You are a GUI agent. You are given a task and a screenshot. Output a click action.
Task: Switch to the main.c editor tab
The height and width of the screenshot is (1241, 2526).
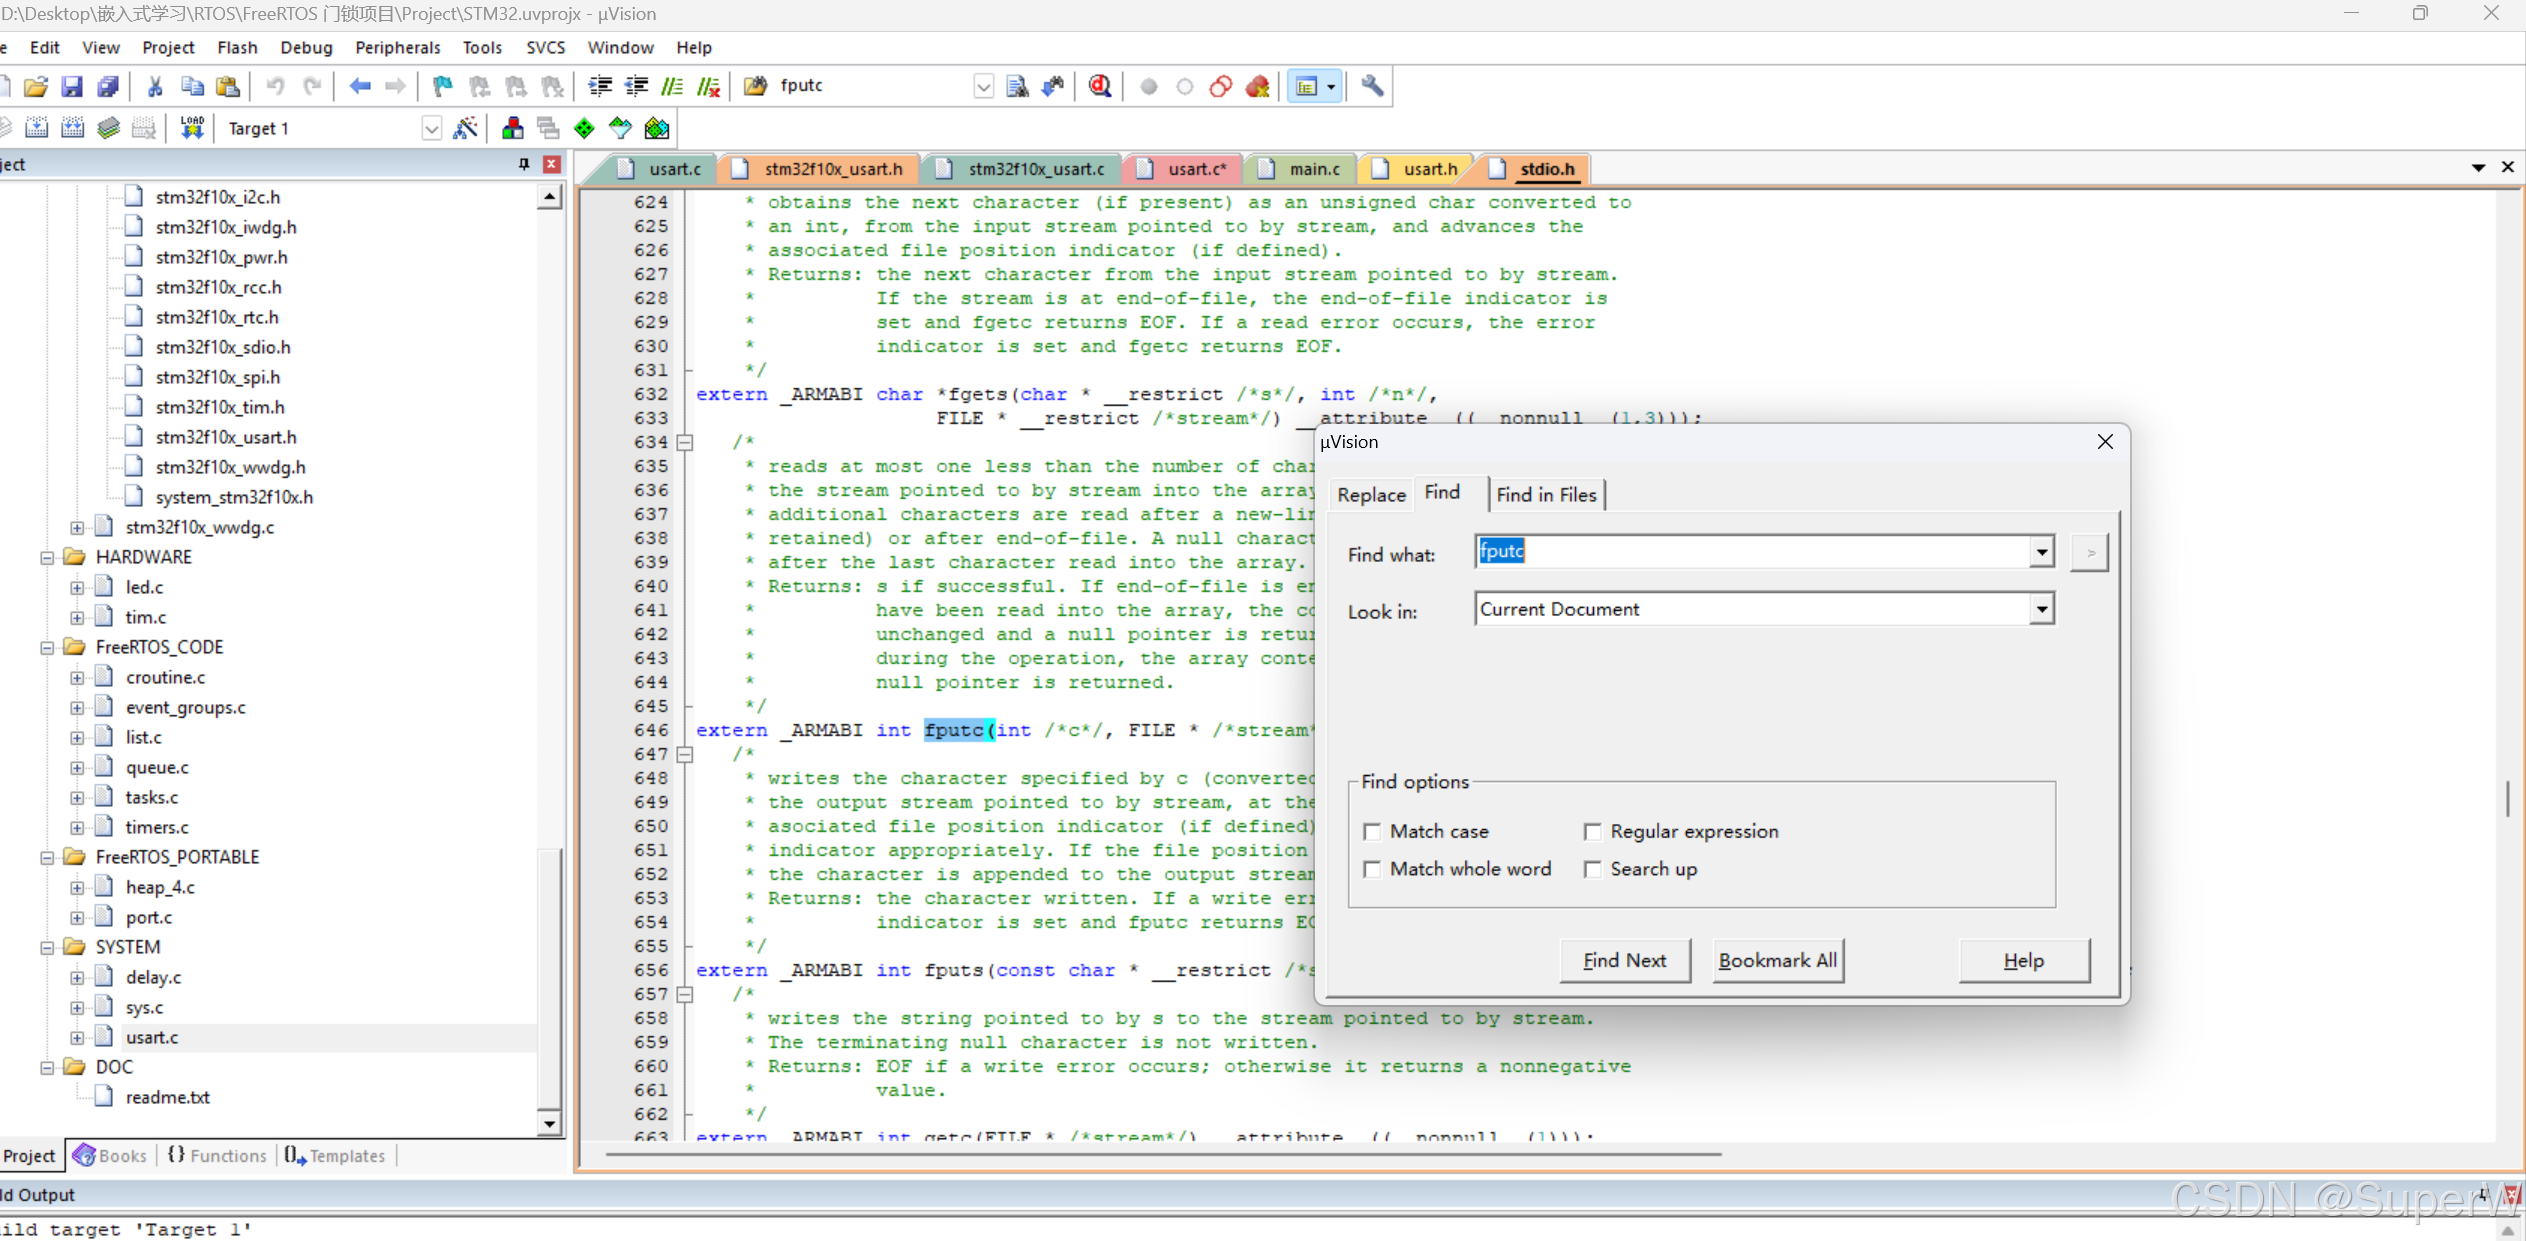coord(1313,169)
